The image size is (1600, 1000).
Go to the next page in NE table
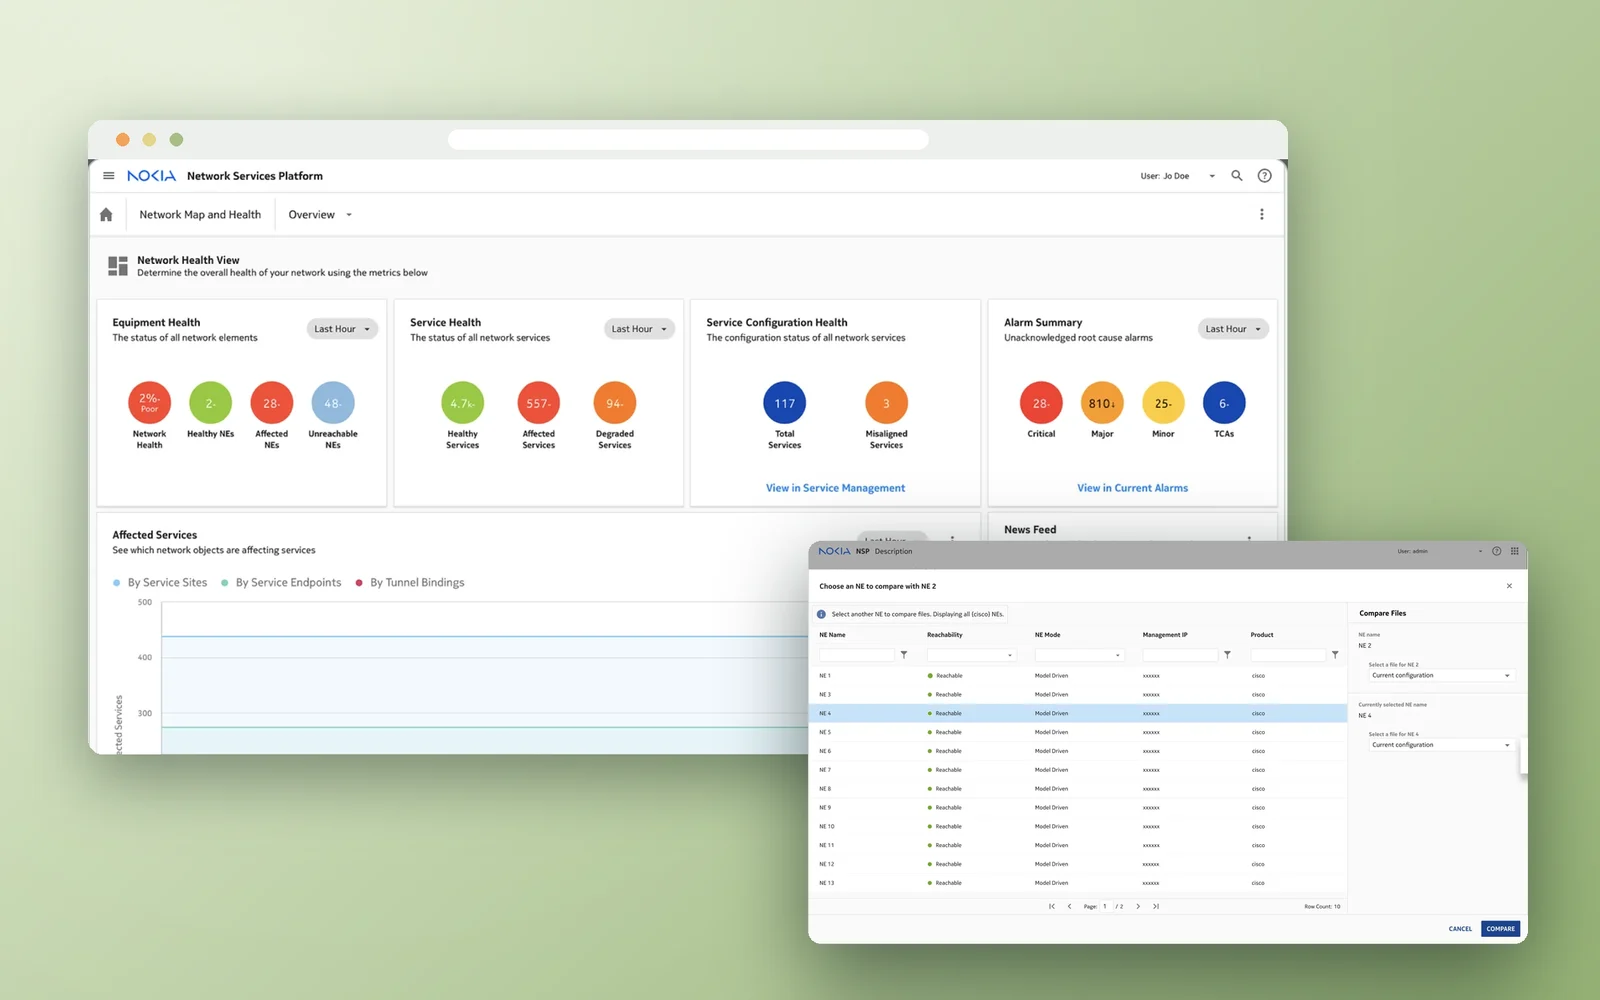[x=1138, y=907]
